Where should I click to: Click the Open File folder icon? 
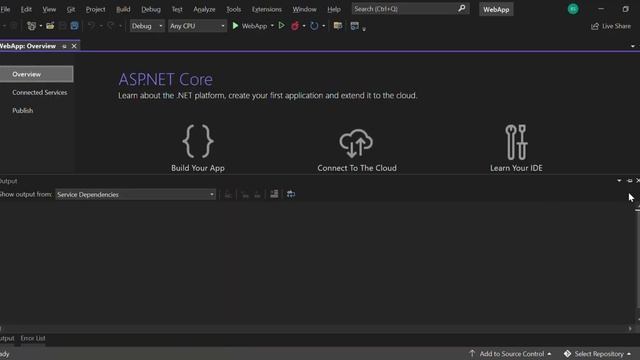50,26
